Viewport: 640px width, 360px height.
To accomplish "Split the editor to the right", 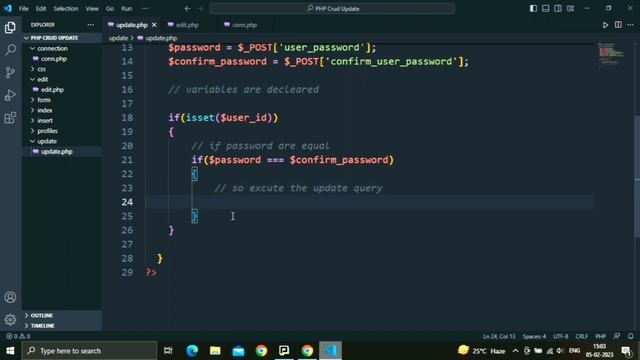I will click(x=618, y=25).
